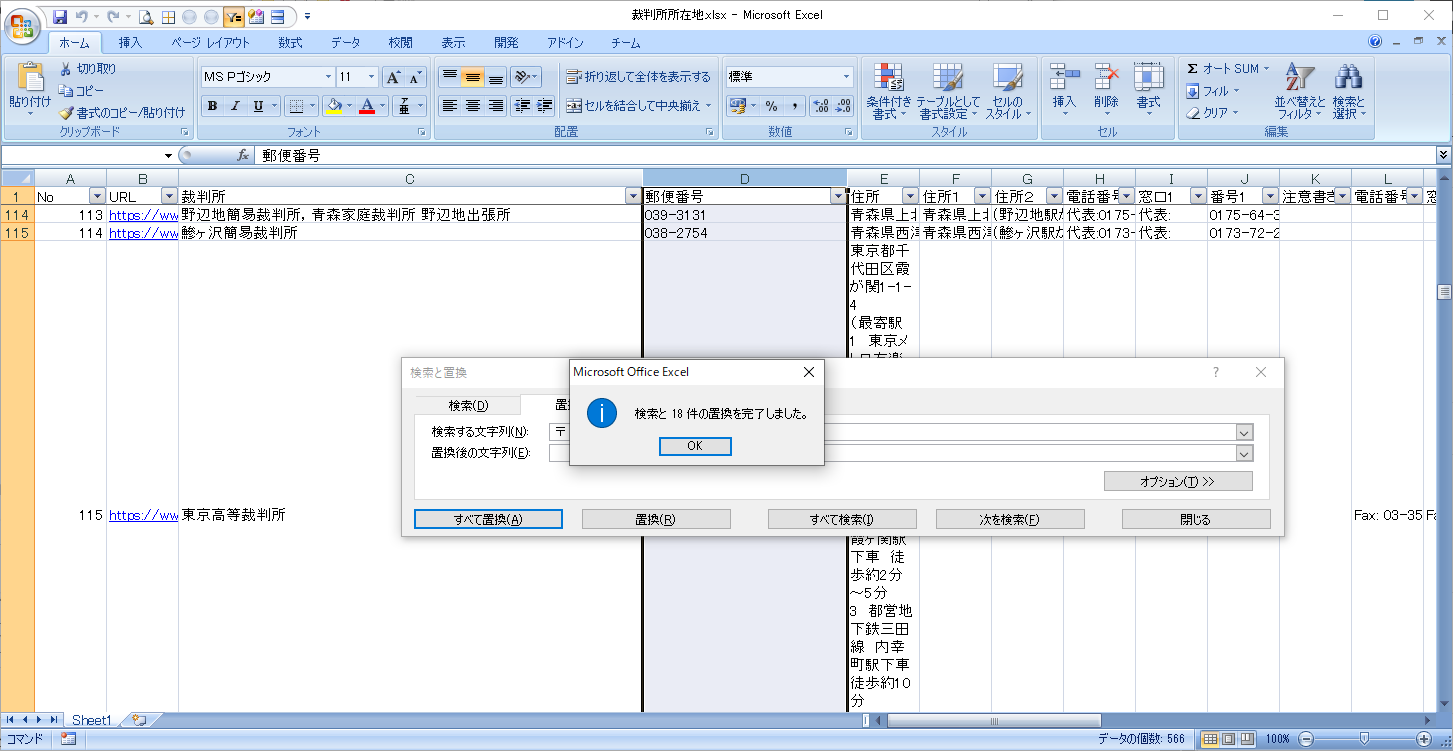The height and width of the screenshot is (751, 1453).
Task: Open cell styles (セルのスタイル)
Action: [1008, 90]
